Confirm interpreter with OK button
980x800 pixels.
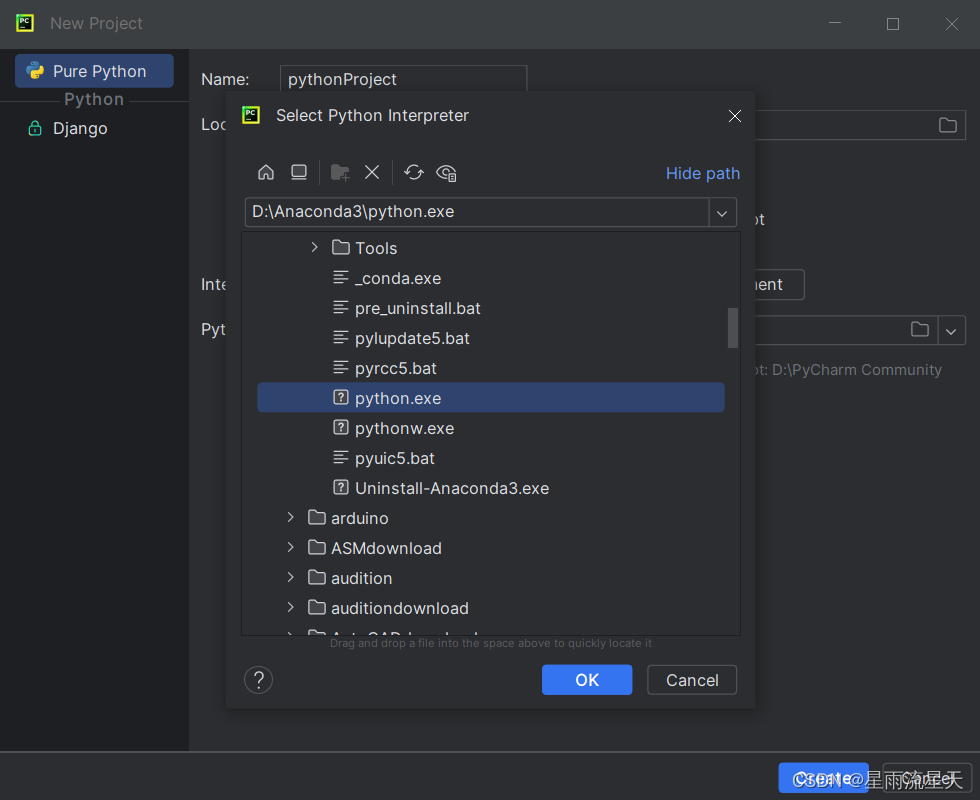[587, 680]
